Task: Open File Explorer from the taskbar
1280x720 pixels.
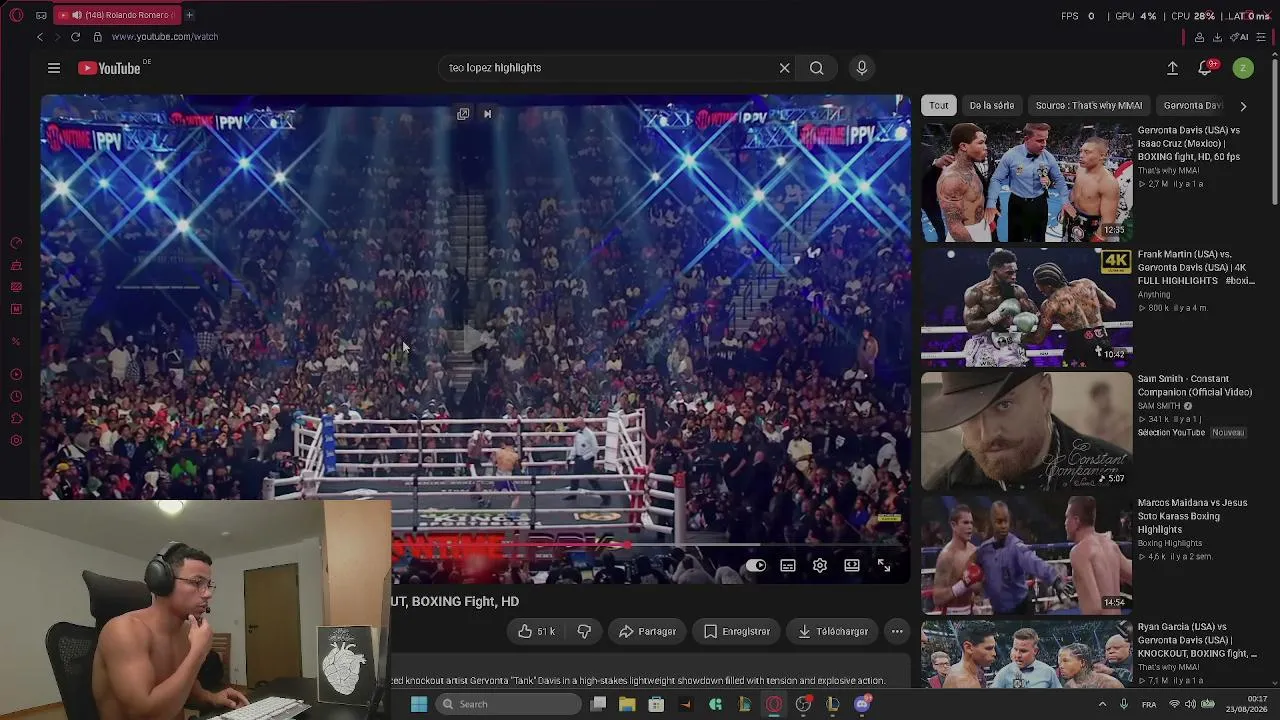Action: (627, 704)
